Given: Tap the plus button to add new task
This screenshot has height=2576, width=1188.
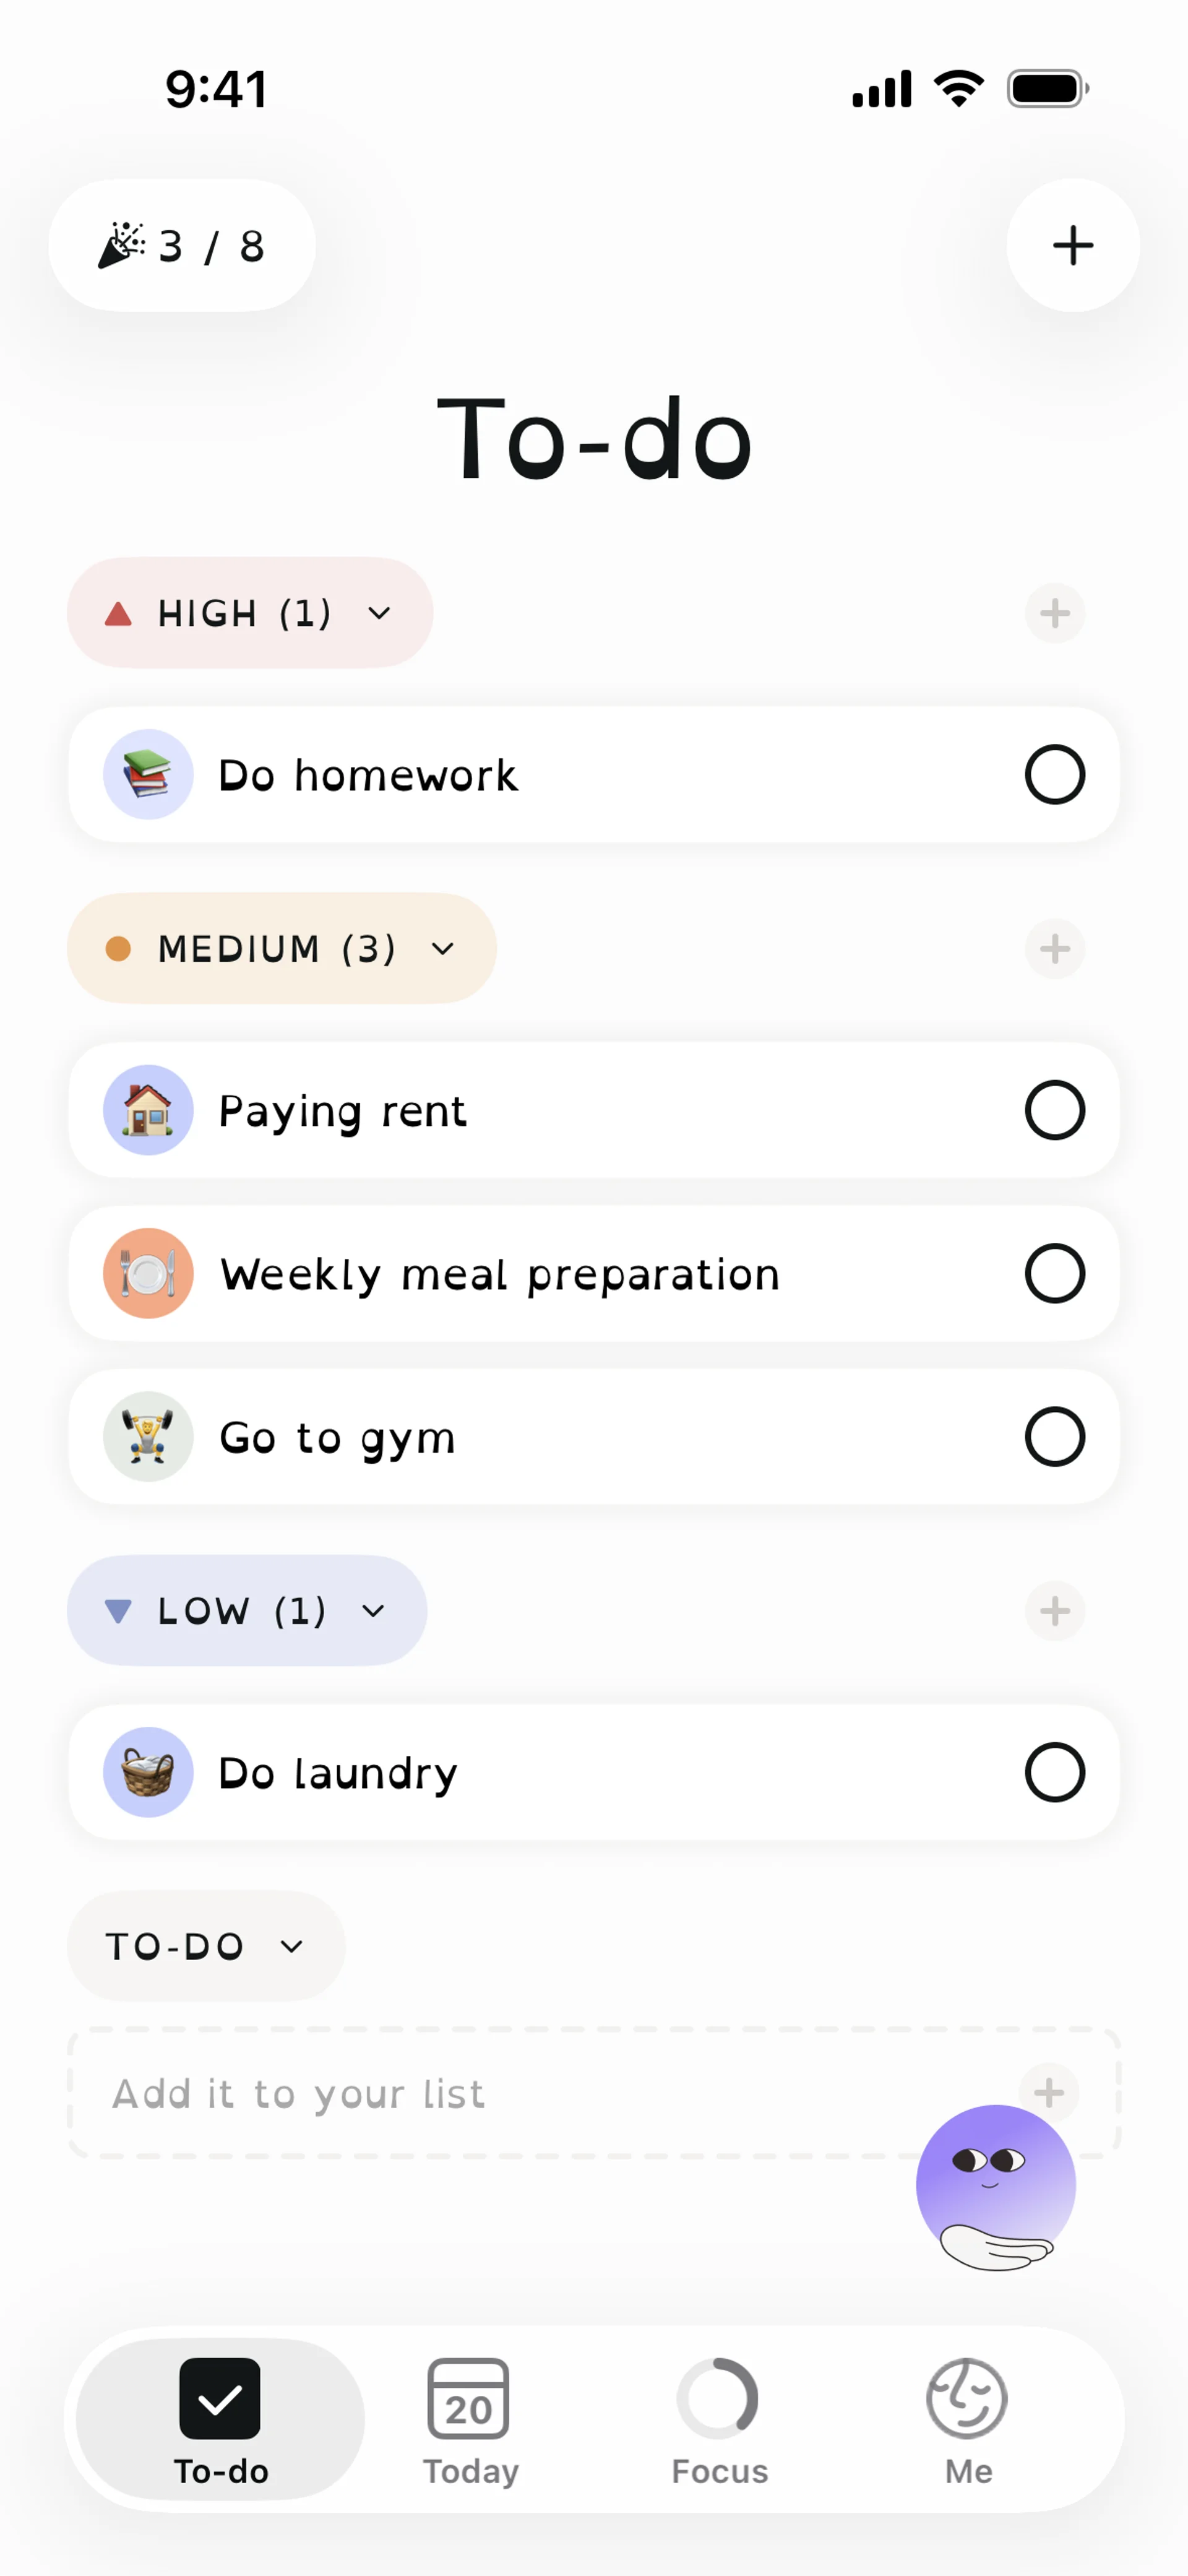Looking at the screenshot, I should click(x=1072, y=245).
